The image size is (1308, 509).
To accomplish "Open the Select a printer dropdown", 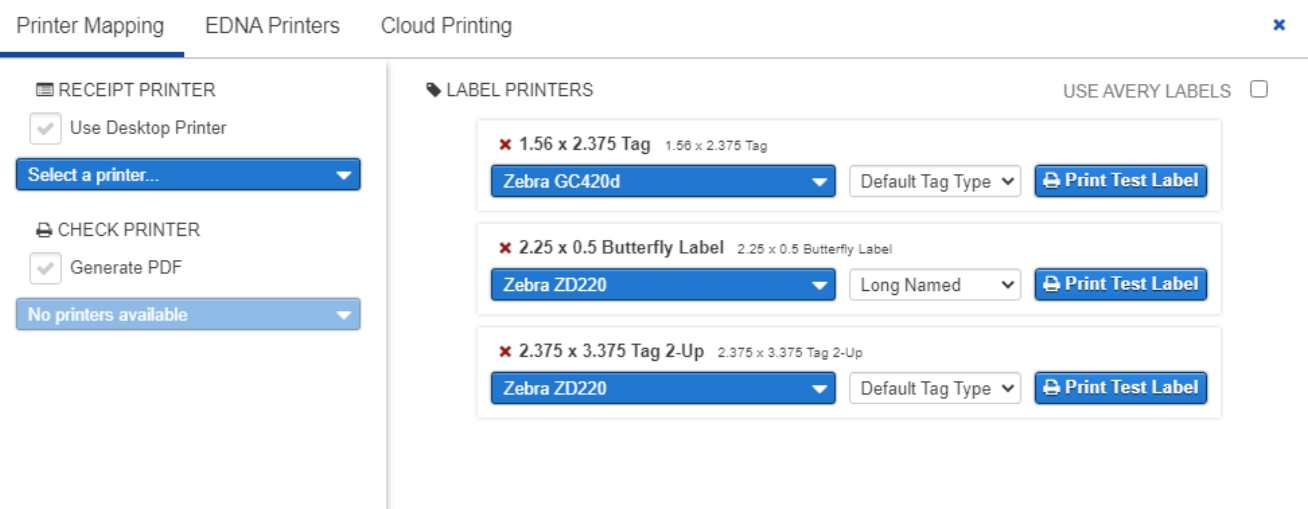I will tap(188, 175).
